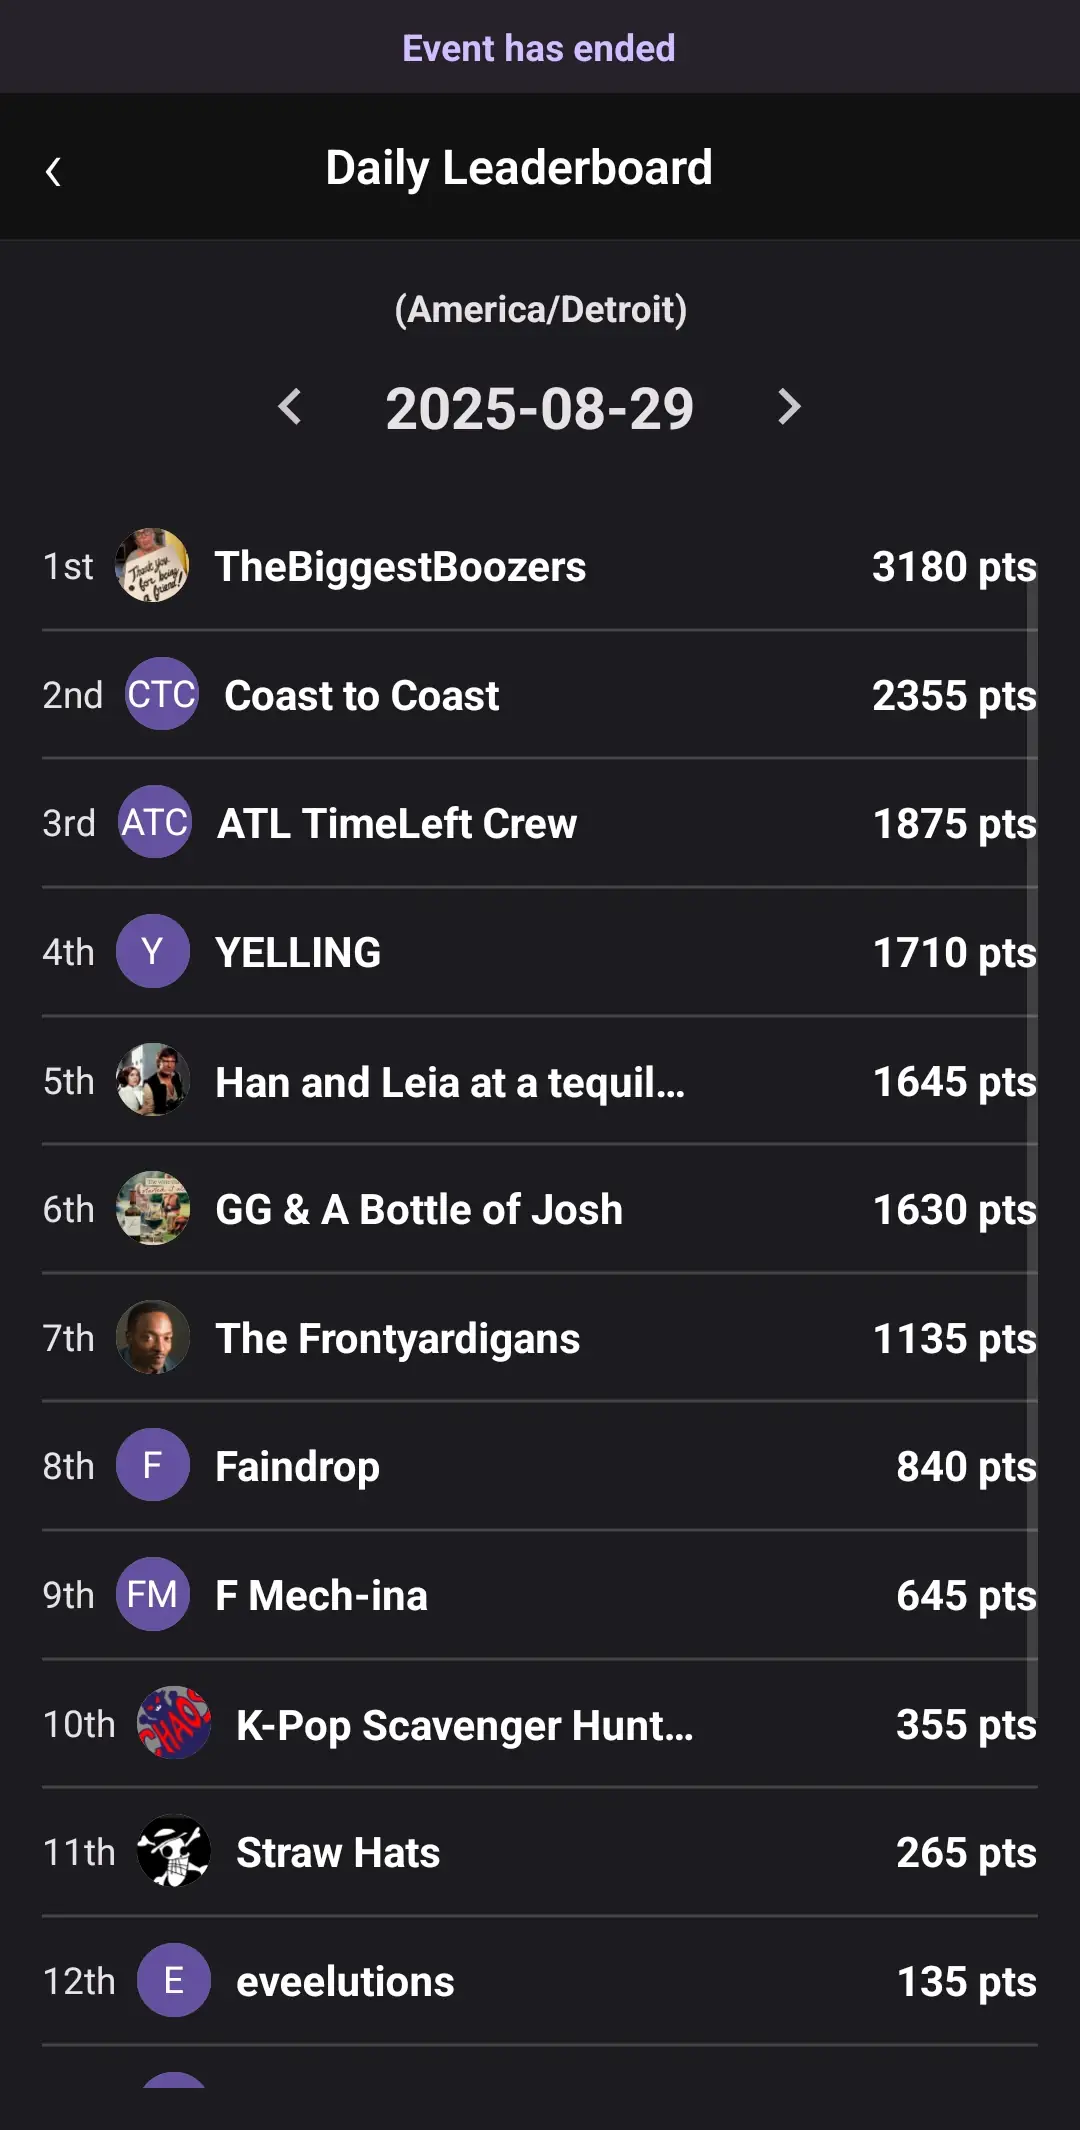Open the ATL TimeLeft Crew entry
The height and width of the screenshot is (2130, 1080).
pyautogui.click(x=397, y=824)
